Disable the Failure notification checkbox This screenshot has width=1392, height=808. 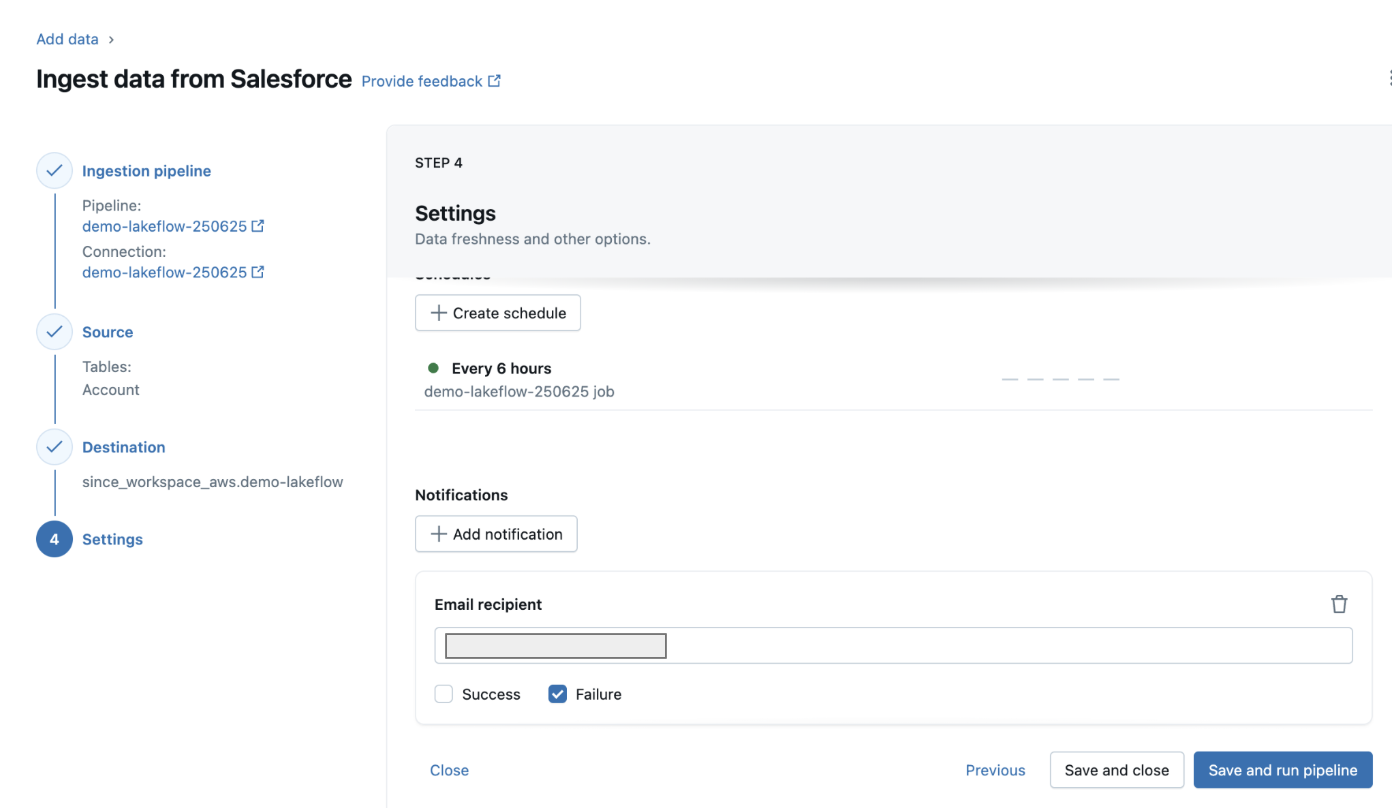click(x=557, y=693)
